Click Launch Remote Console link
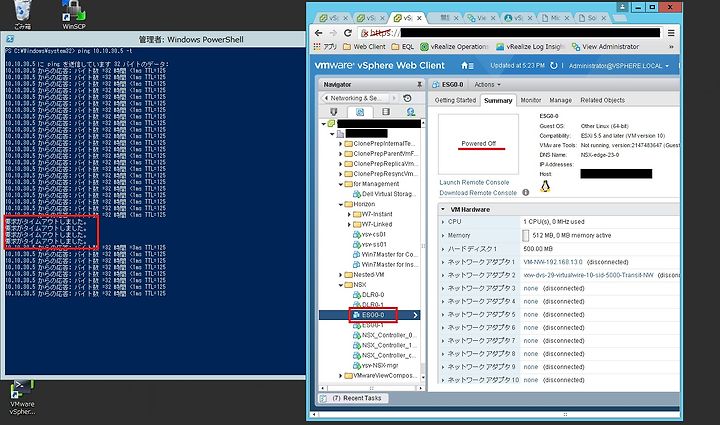720x425 pixels. tap(474, 182)
